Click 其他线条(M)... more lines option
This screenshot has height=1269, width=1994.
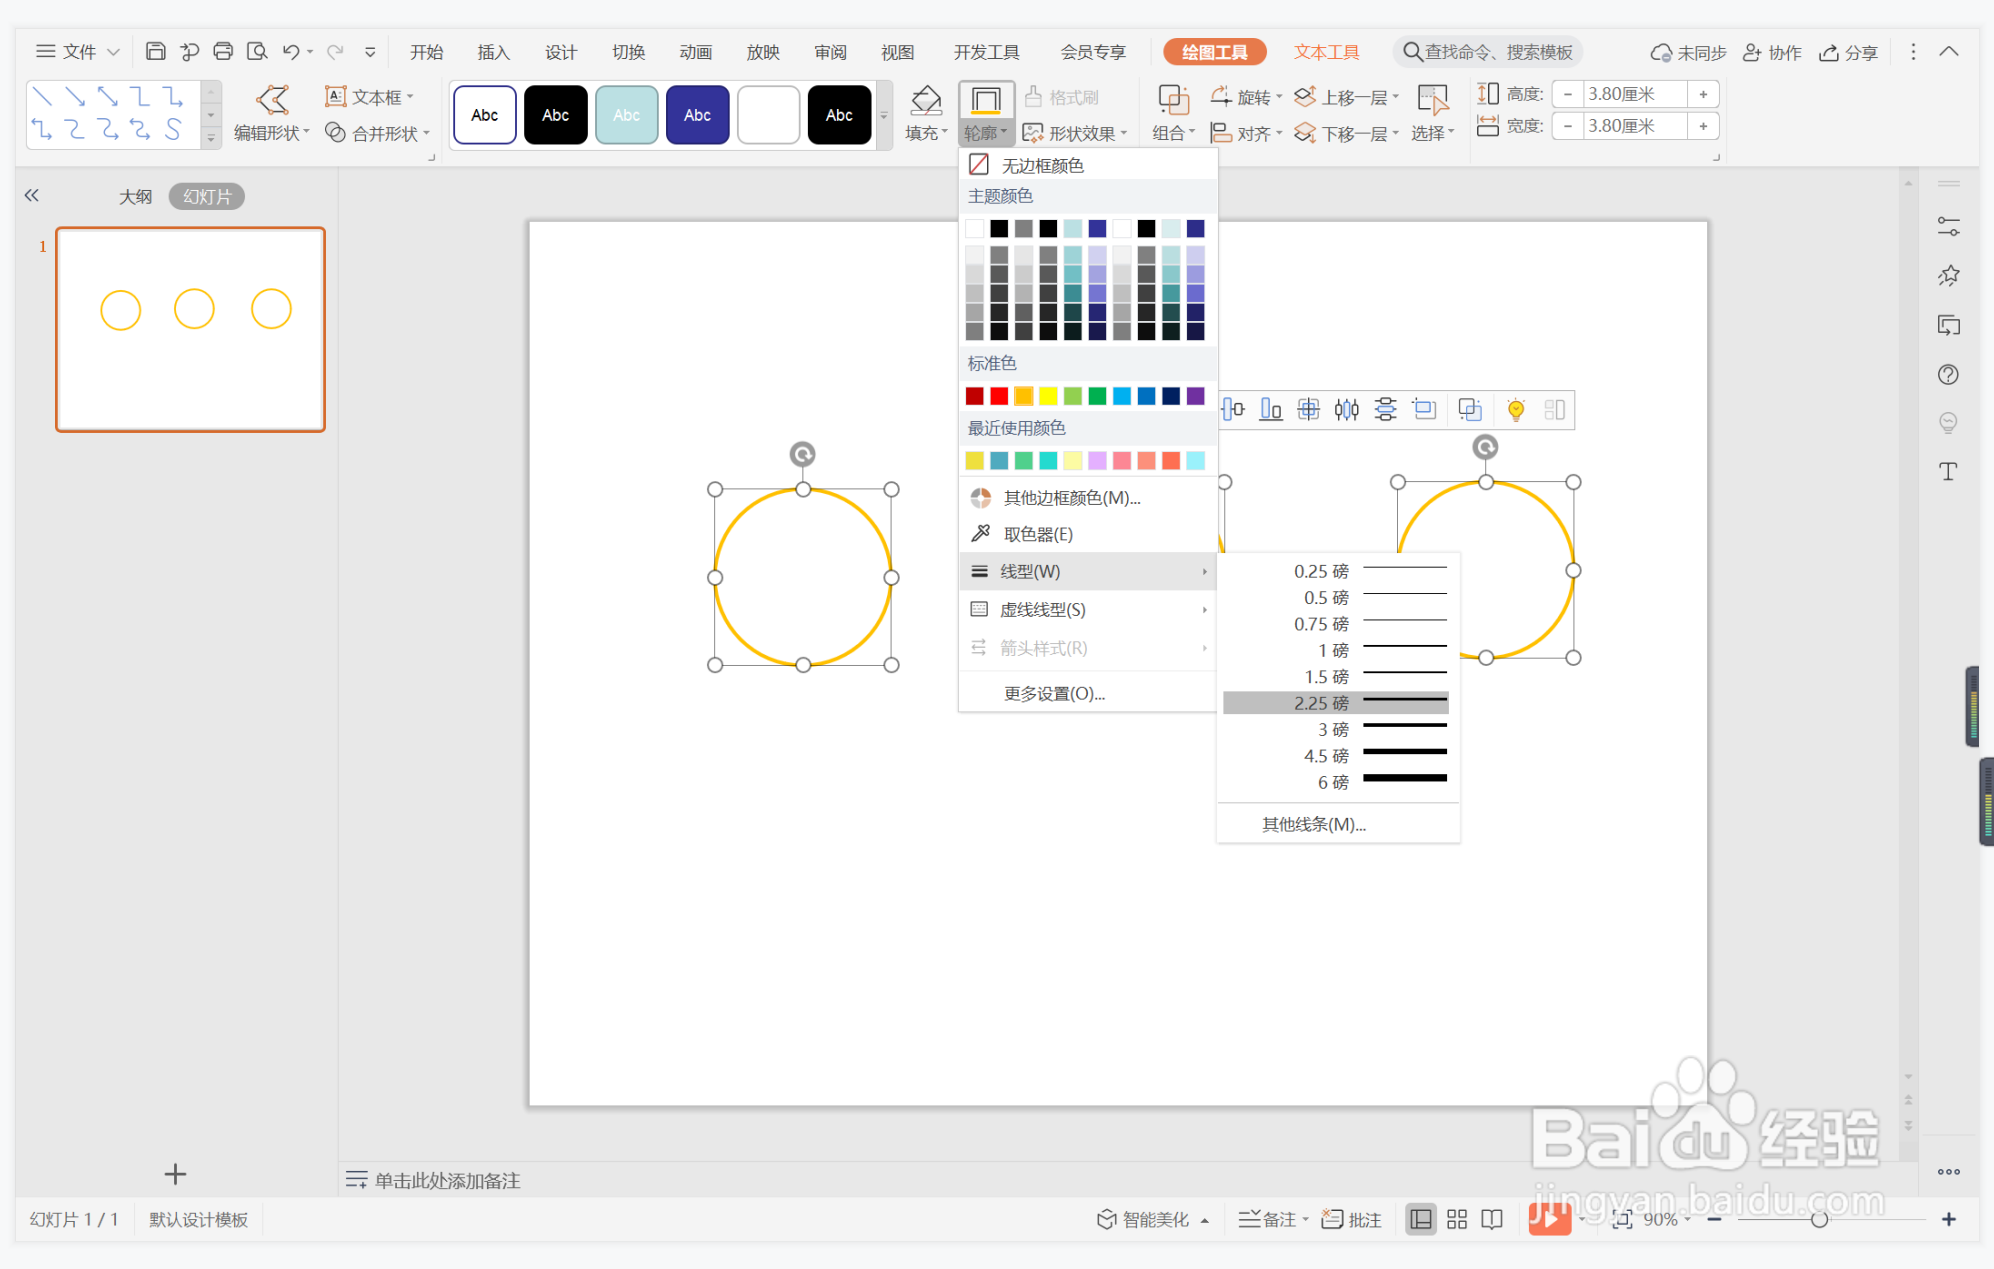tap(1313, 824)
